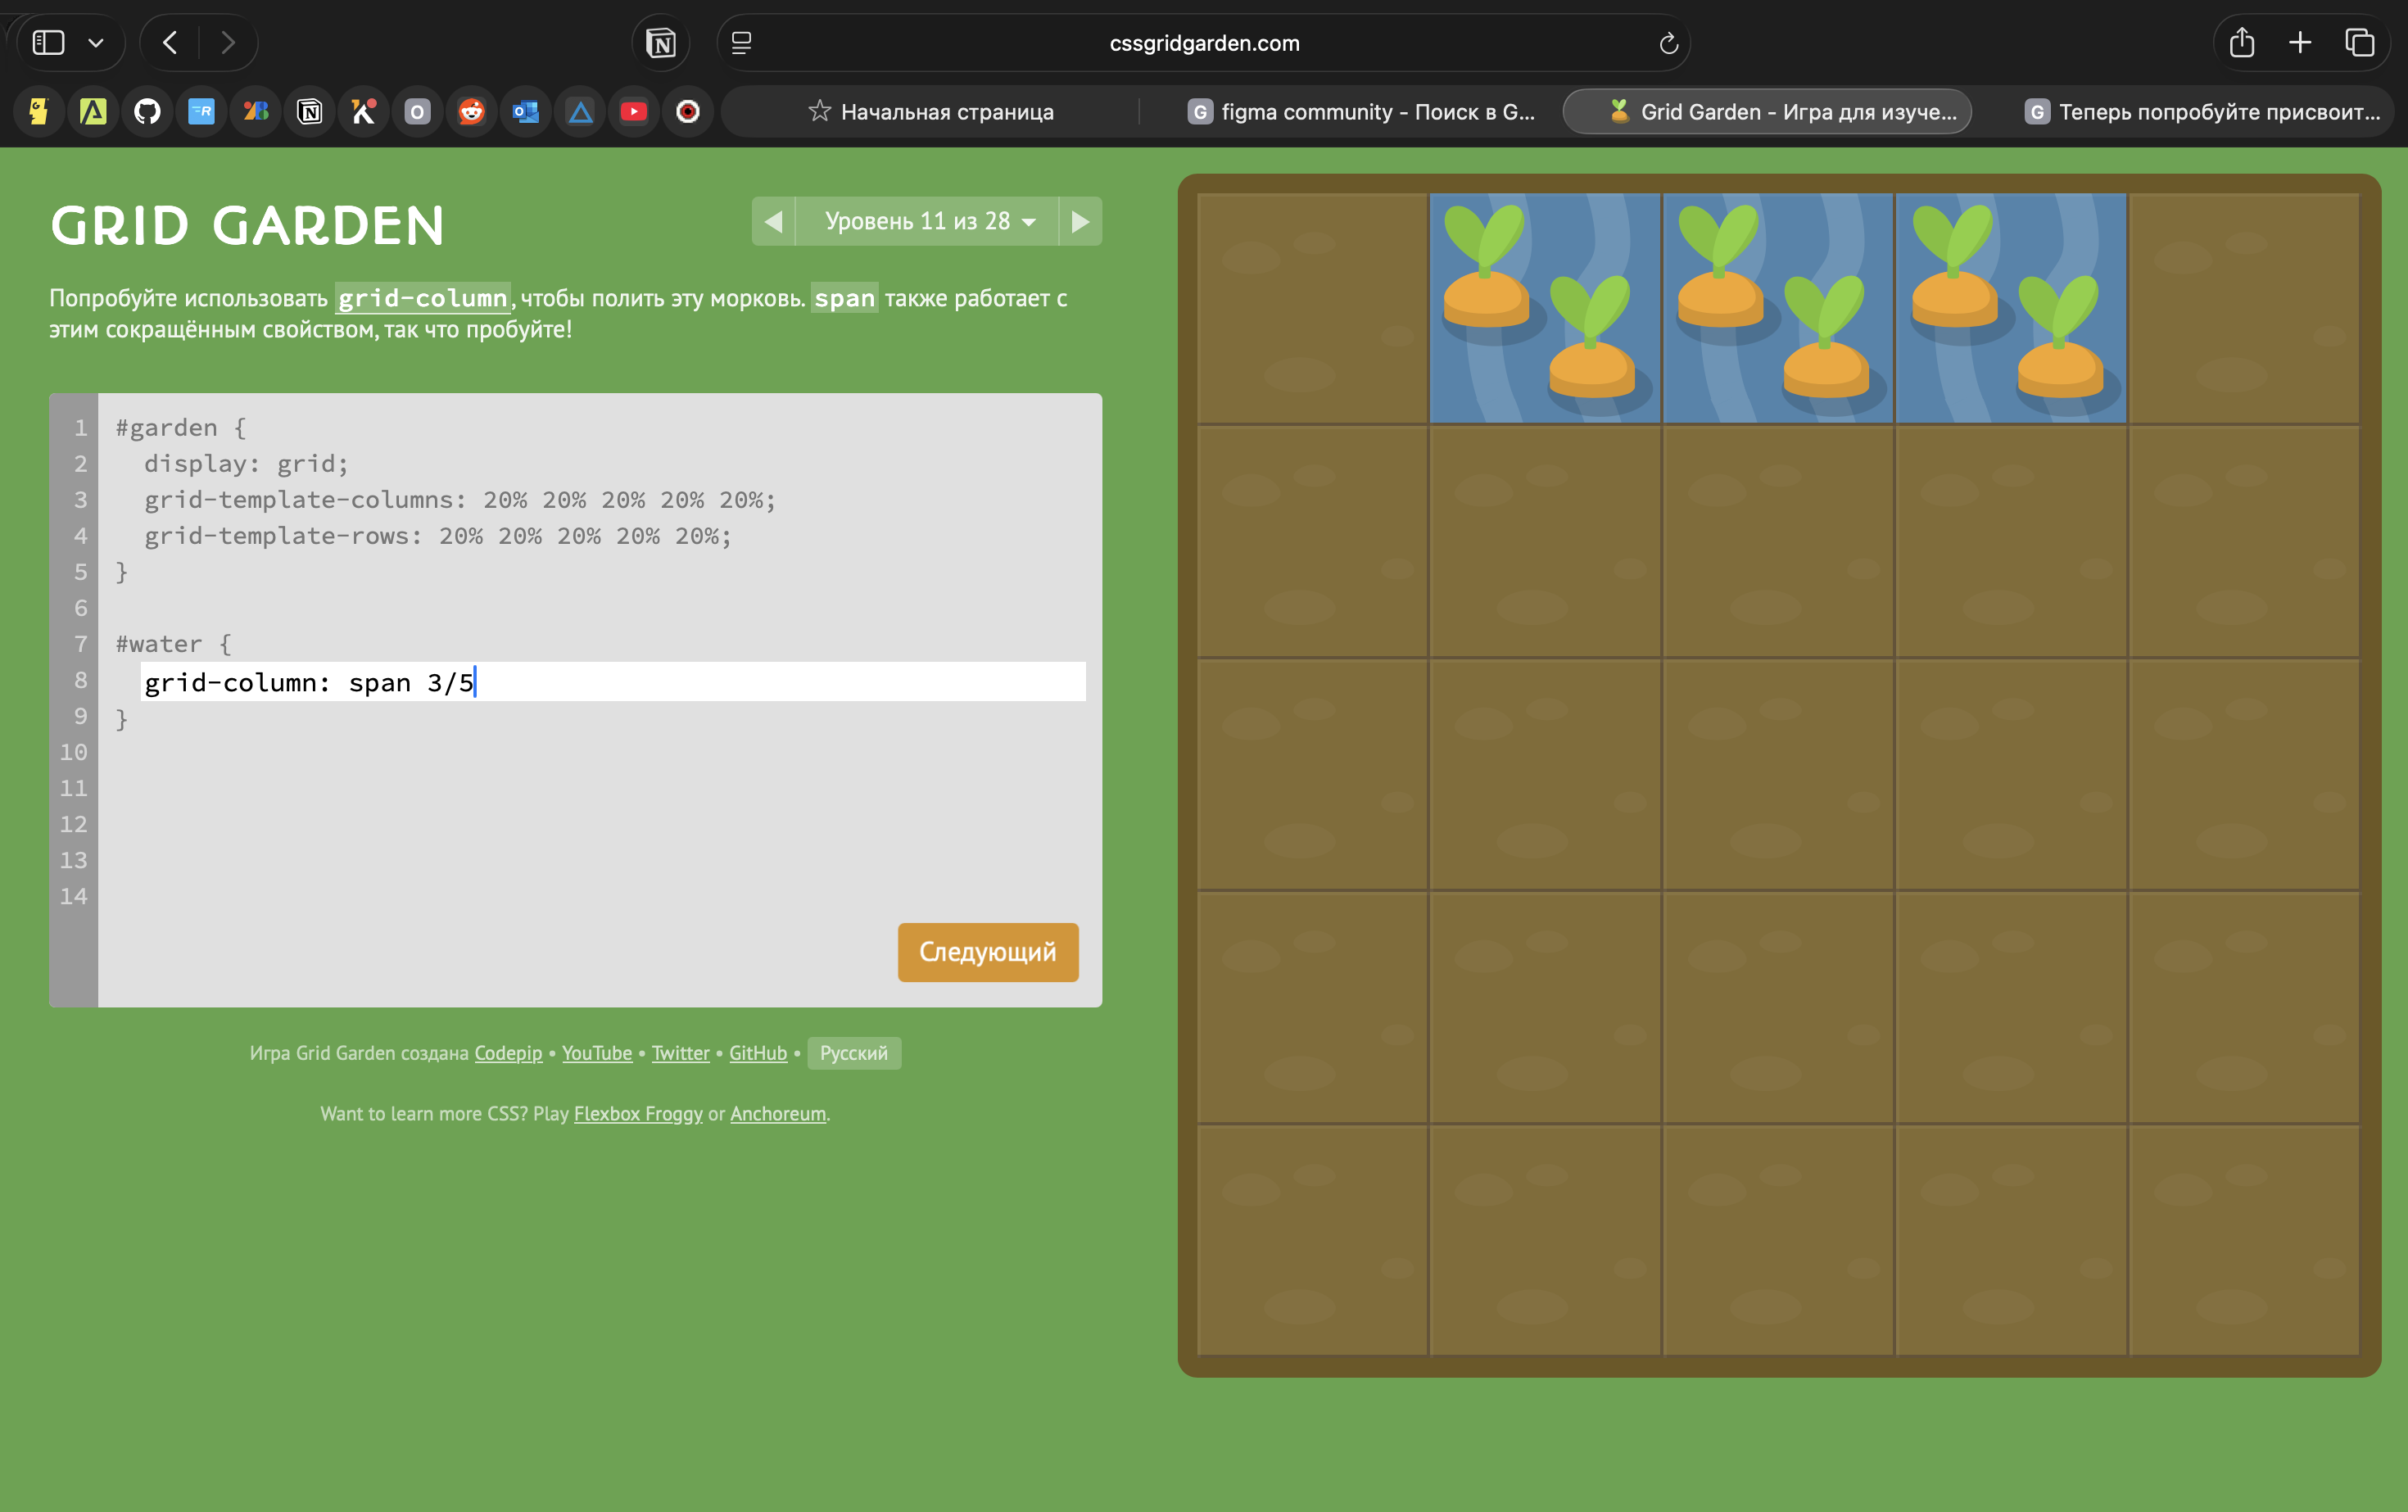This screenshot has height=1512, width=2408.
Task: Open a new tab with plus icon
Action: click(x=2300, y=43)
